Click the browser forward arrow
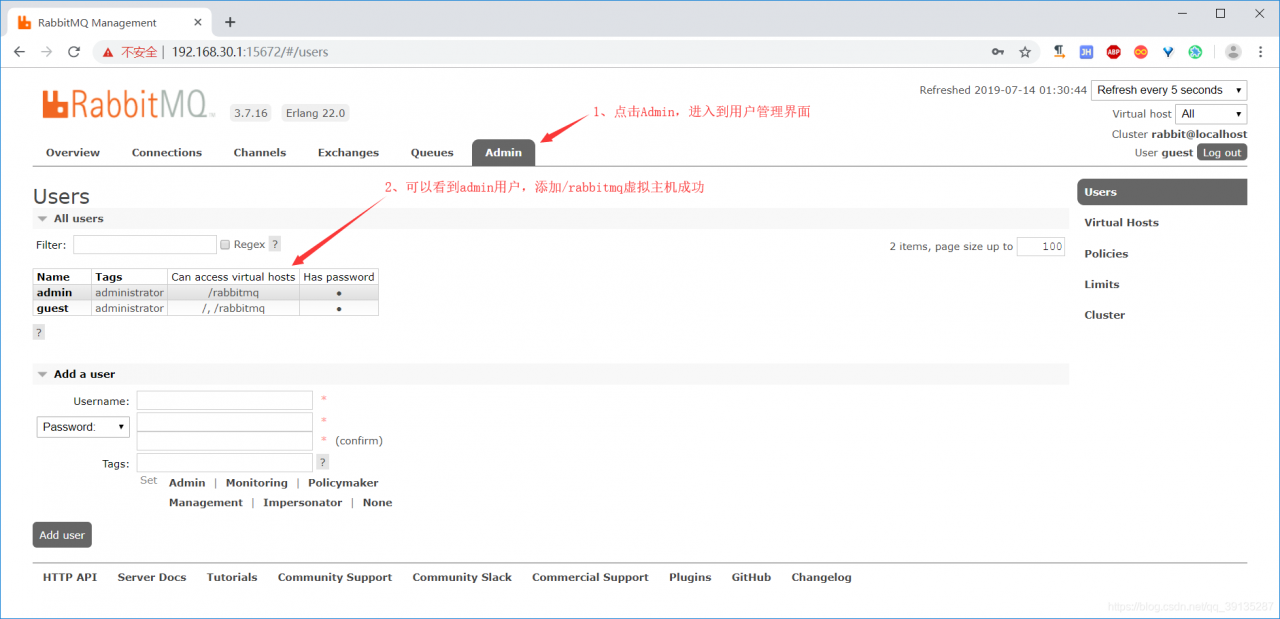Image resolution: width=1280 pixels, height=619 pixels. pos(47,52)
